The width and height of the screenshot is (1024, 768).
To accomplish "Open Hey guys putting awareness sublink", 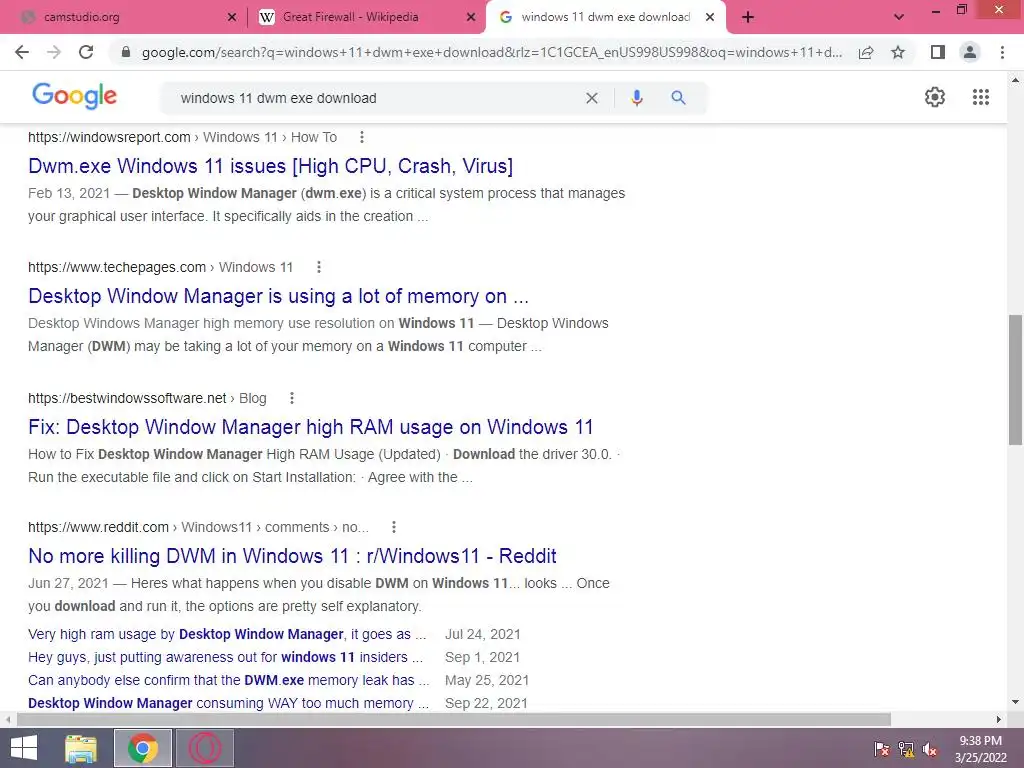I will point(225,657).
